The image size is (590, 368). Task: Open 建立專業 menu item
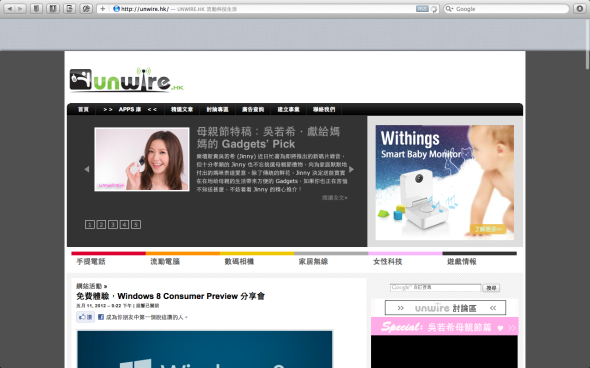(x=288, y=109)
